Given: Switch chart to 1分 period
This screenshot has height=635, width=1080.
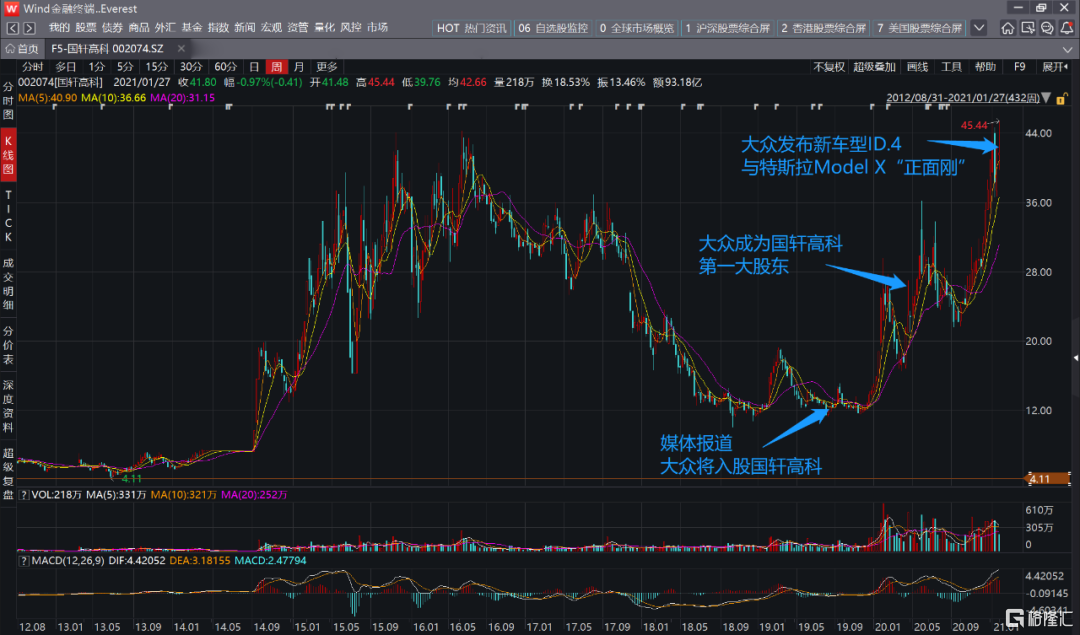Looking at the screenshot, I should click(96, 67).
